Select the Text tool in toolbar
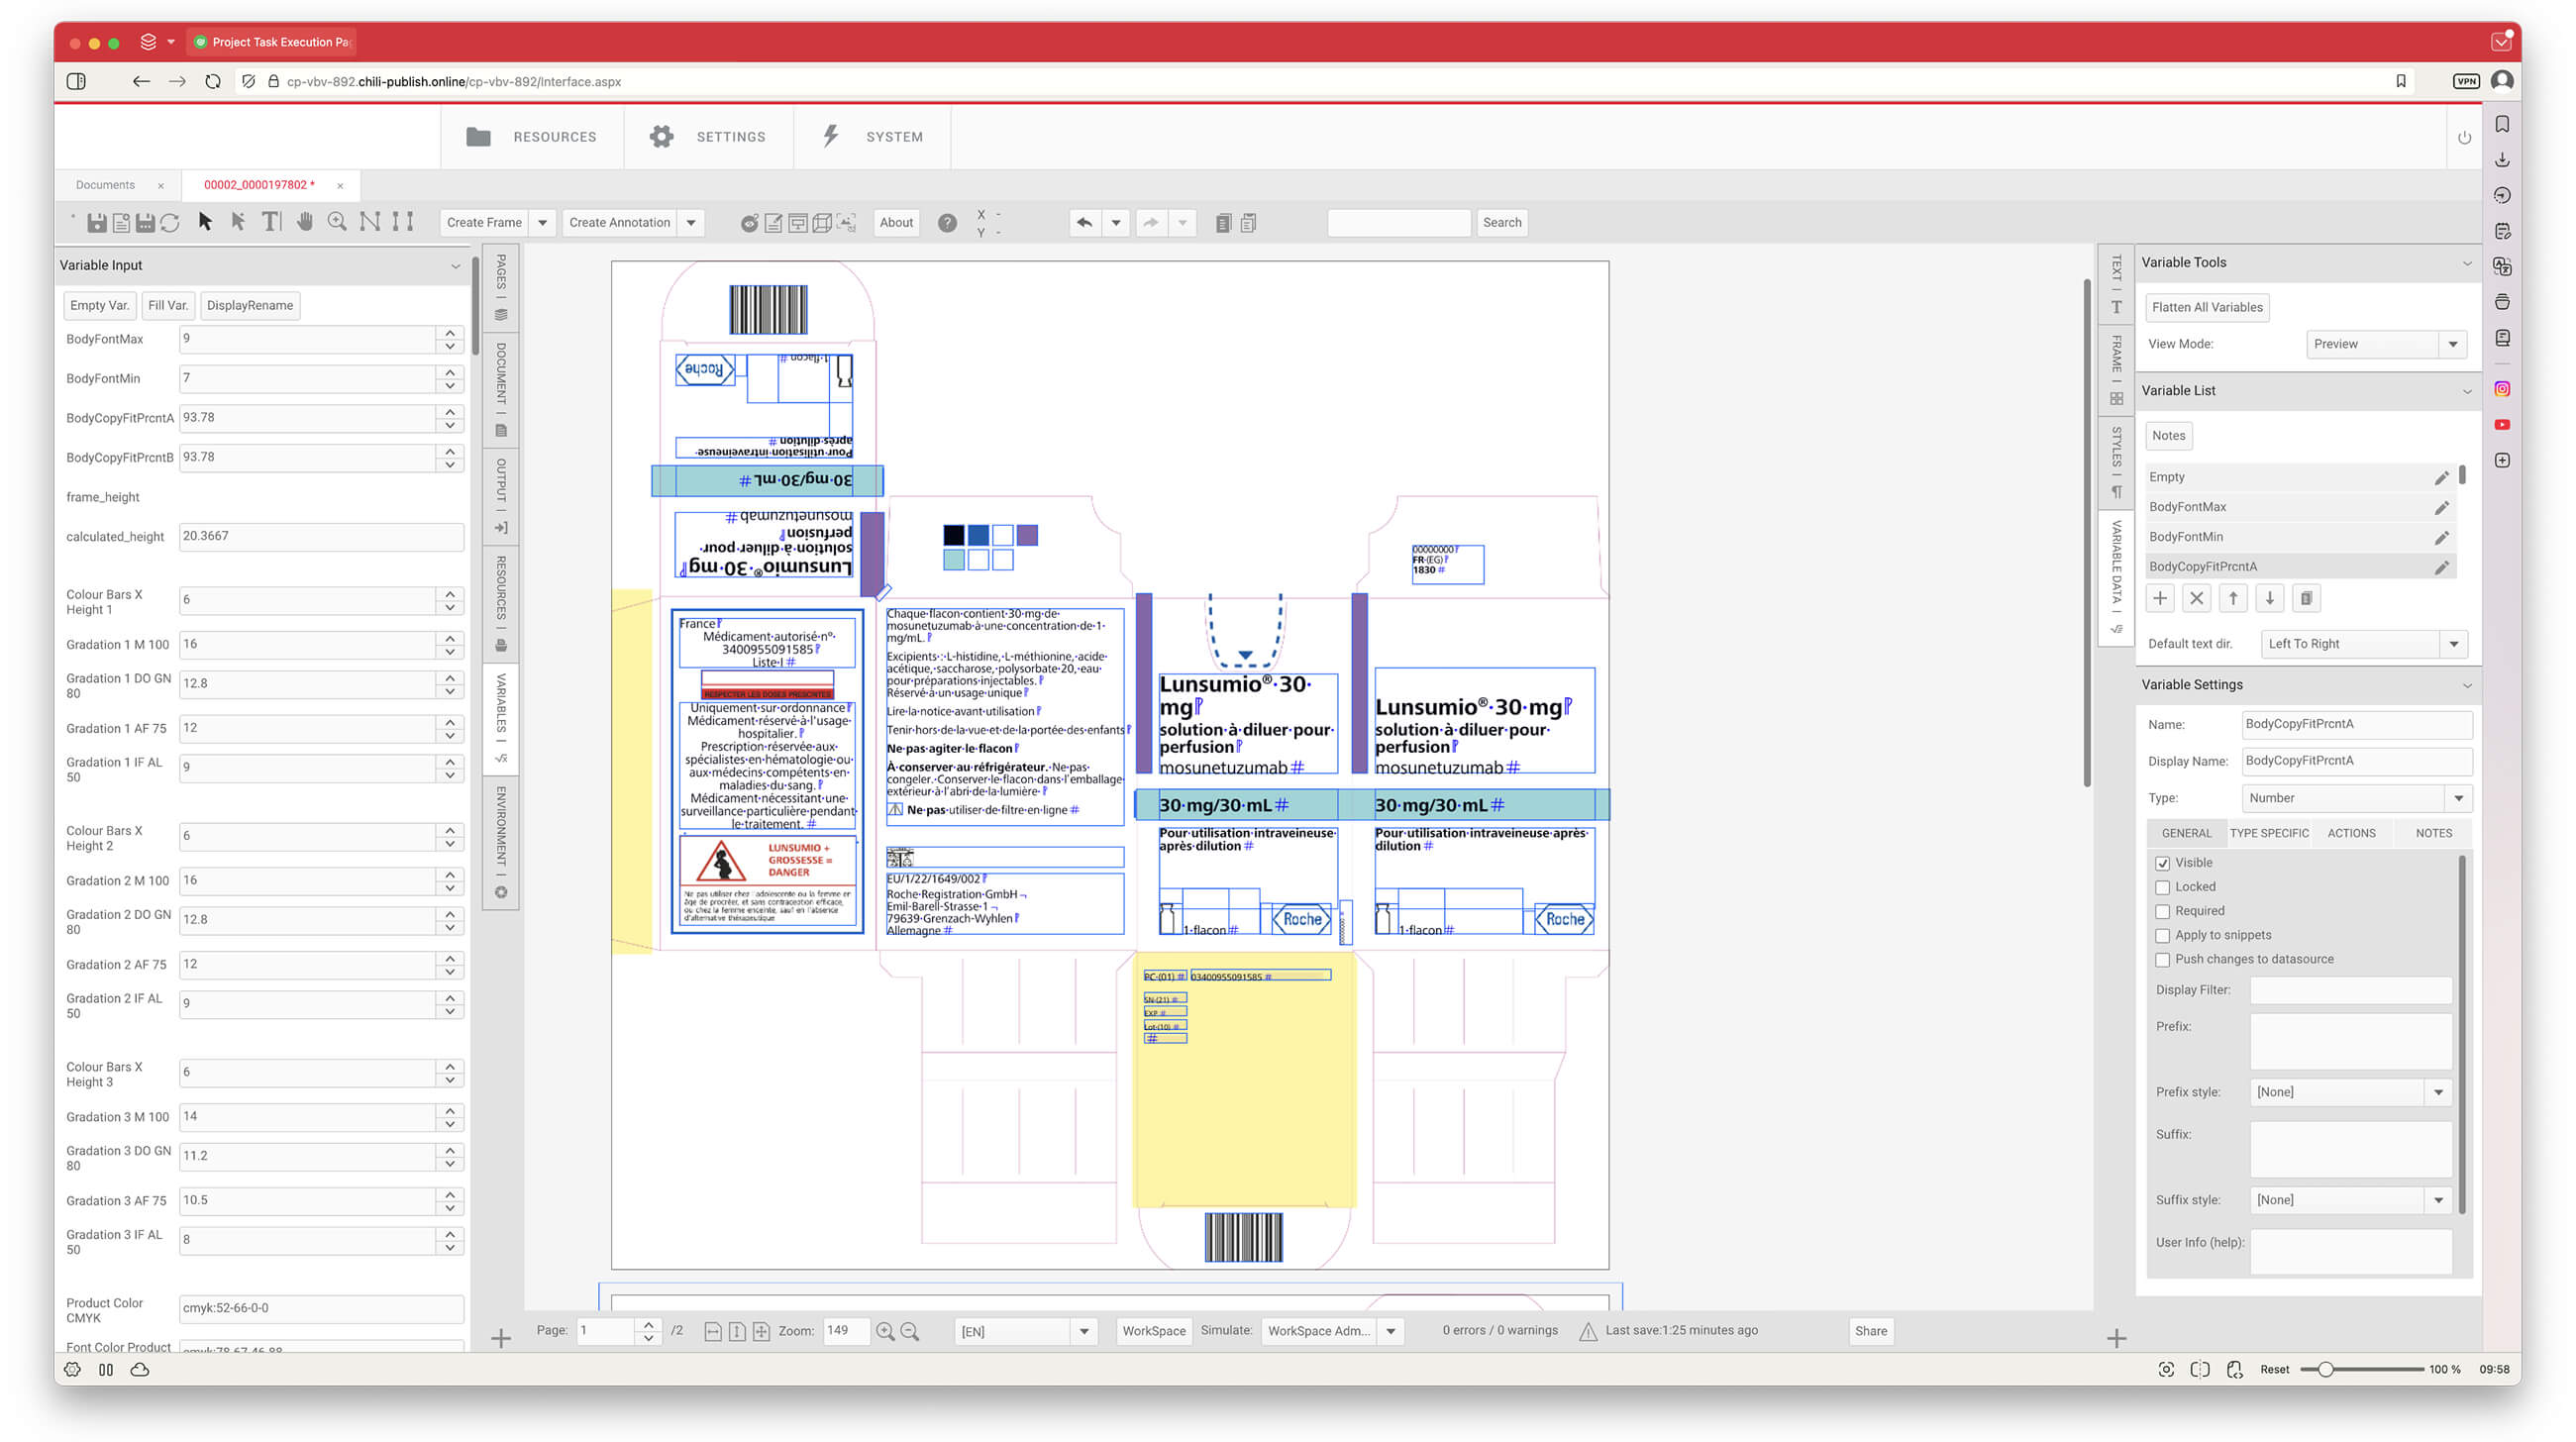 coord(271,222)
